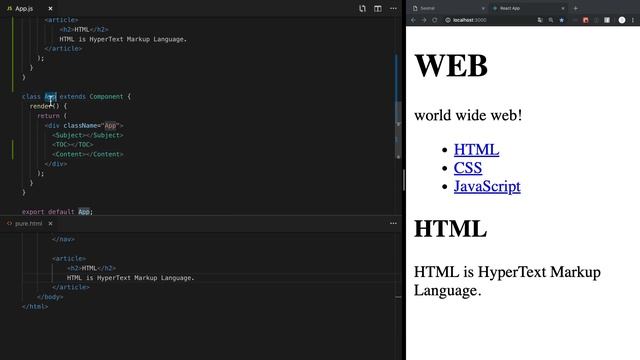Close the pure.html editor tab

tap(50, 224)
